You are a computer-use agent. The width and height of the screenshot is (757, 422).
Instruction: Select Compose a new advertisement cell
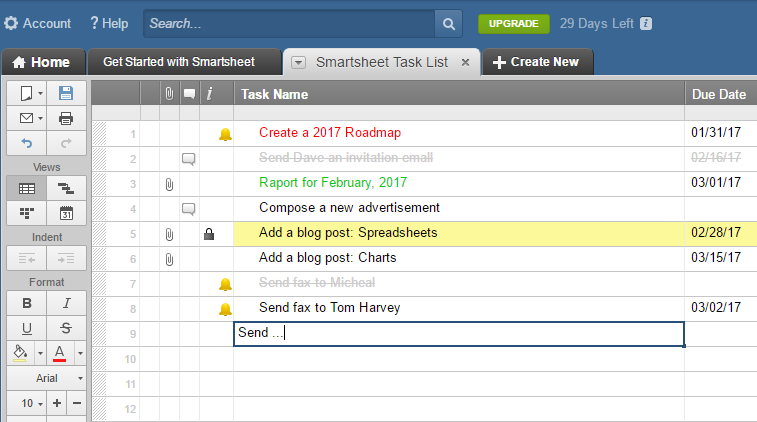point(459,209)
